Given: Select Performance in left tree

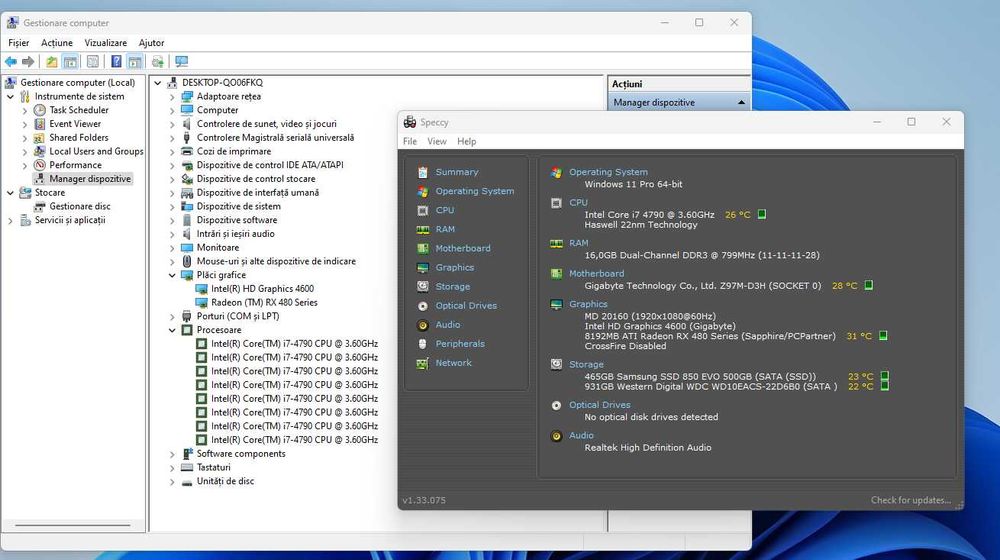Looking at the screenshot, I should [x=75, y=165].
